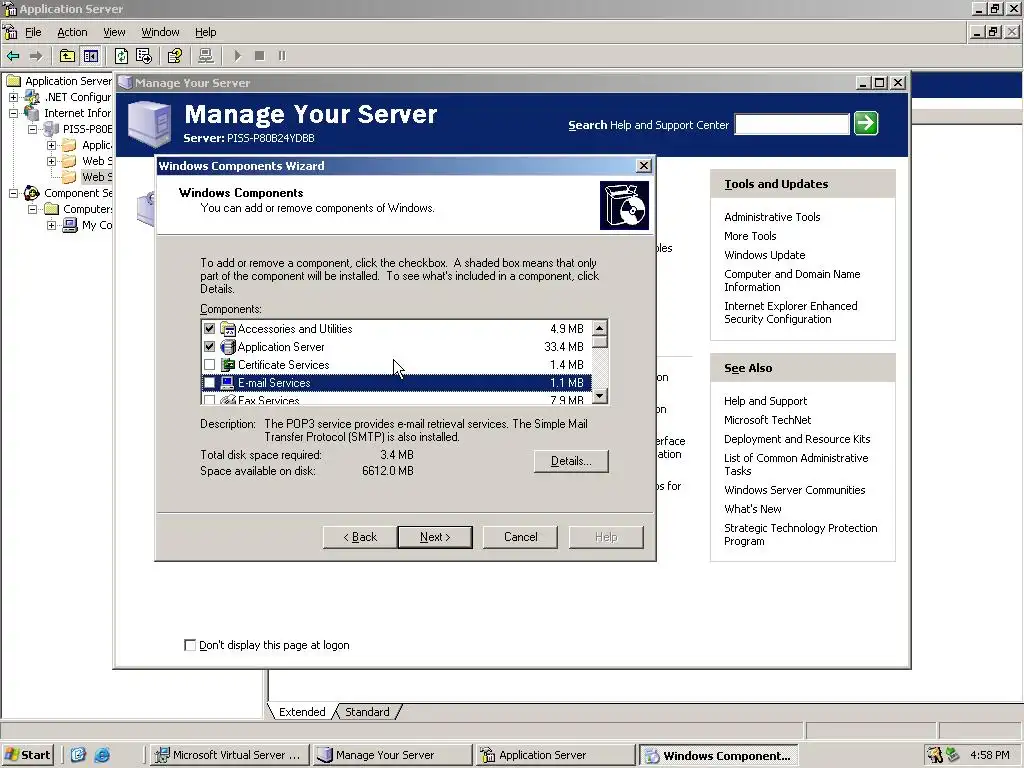Select the Computers folder icon in tree
The height and width of the screenshot is (768, 1024).
51,209
